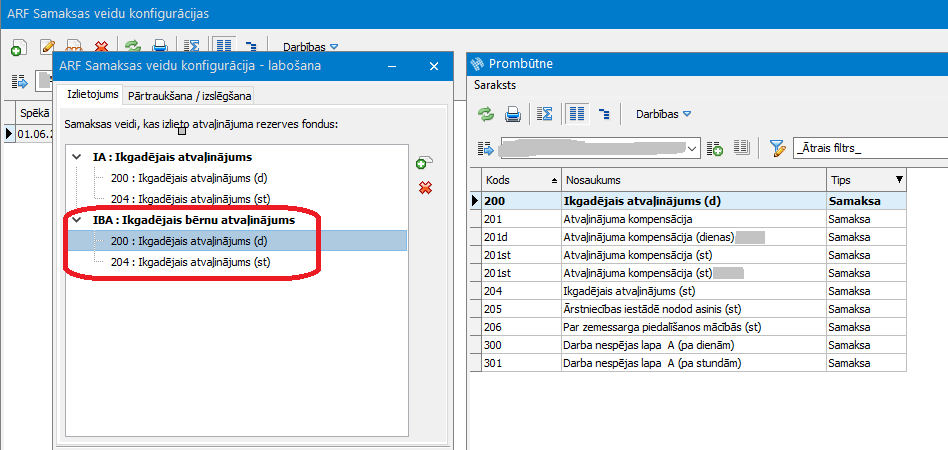
Task: Open the Tips column filter arrow
Action: pyautogui.click(x=899, y=179)
